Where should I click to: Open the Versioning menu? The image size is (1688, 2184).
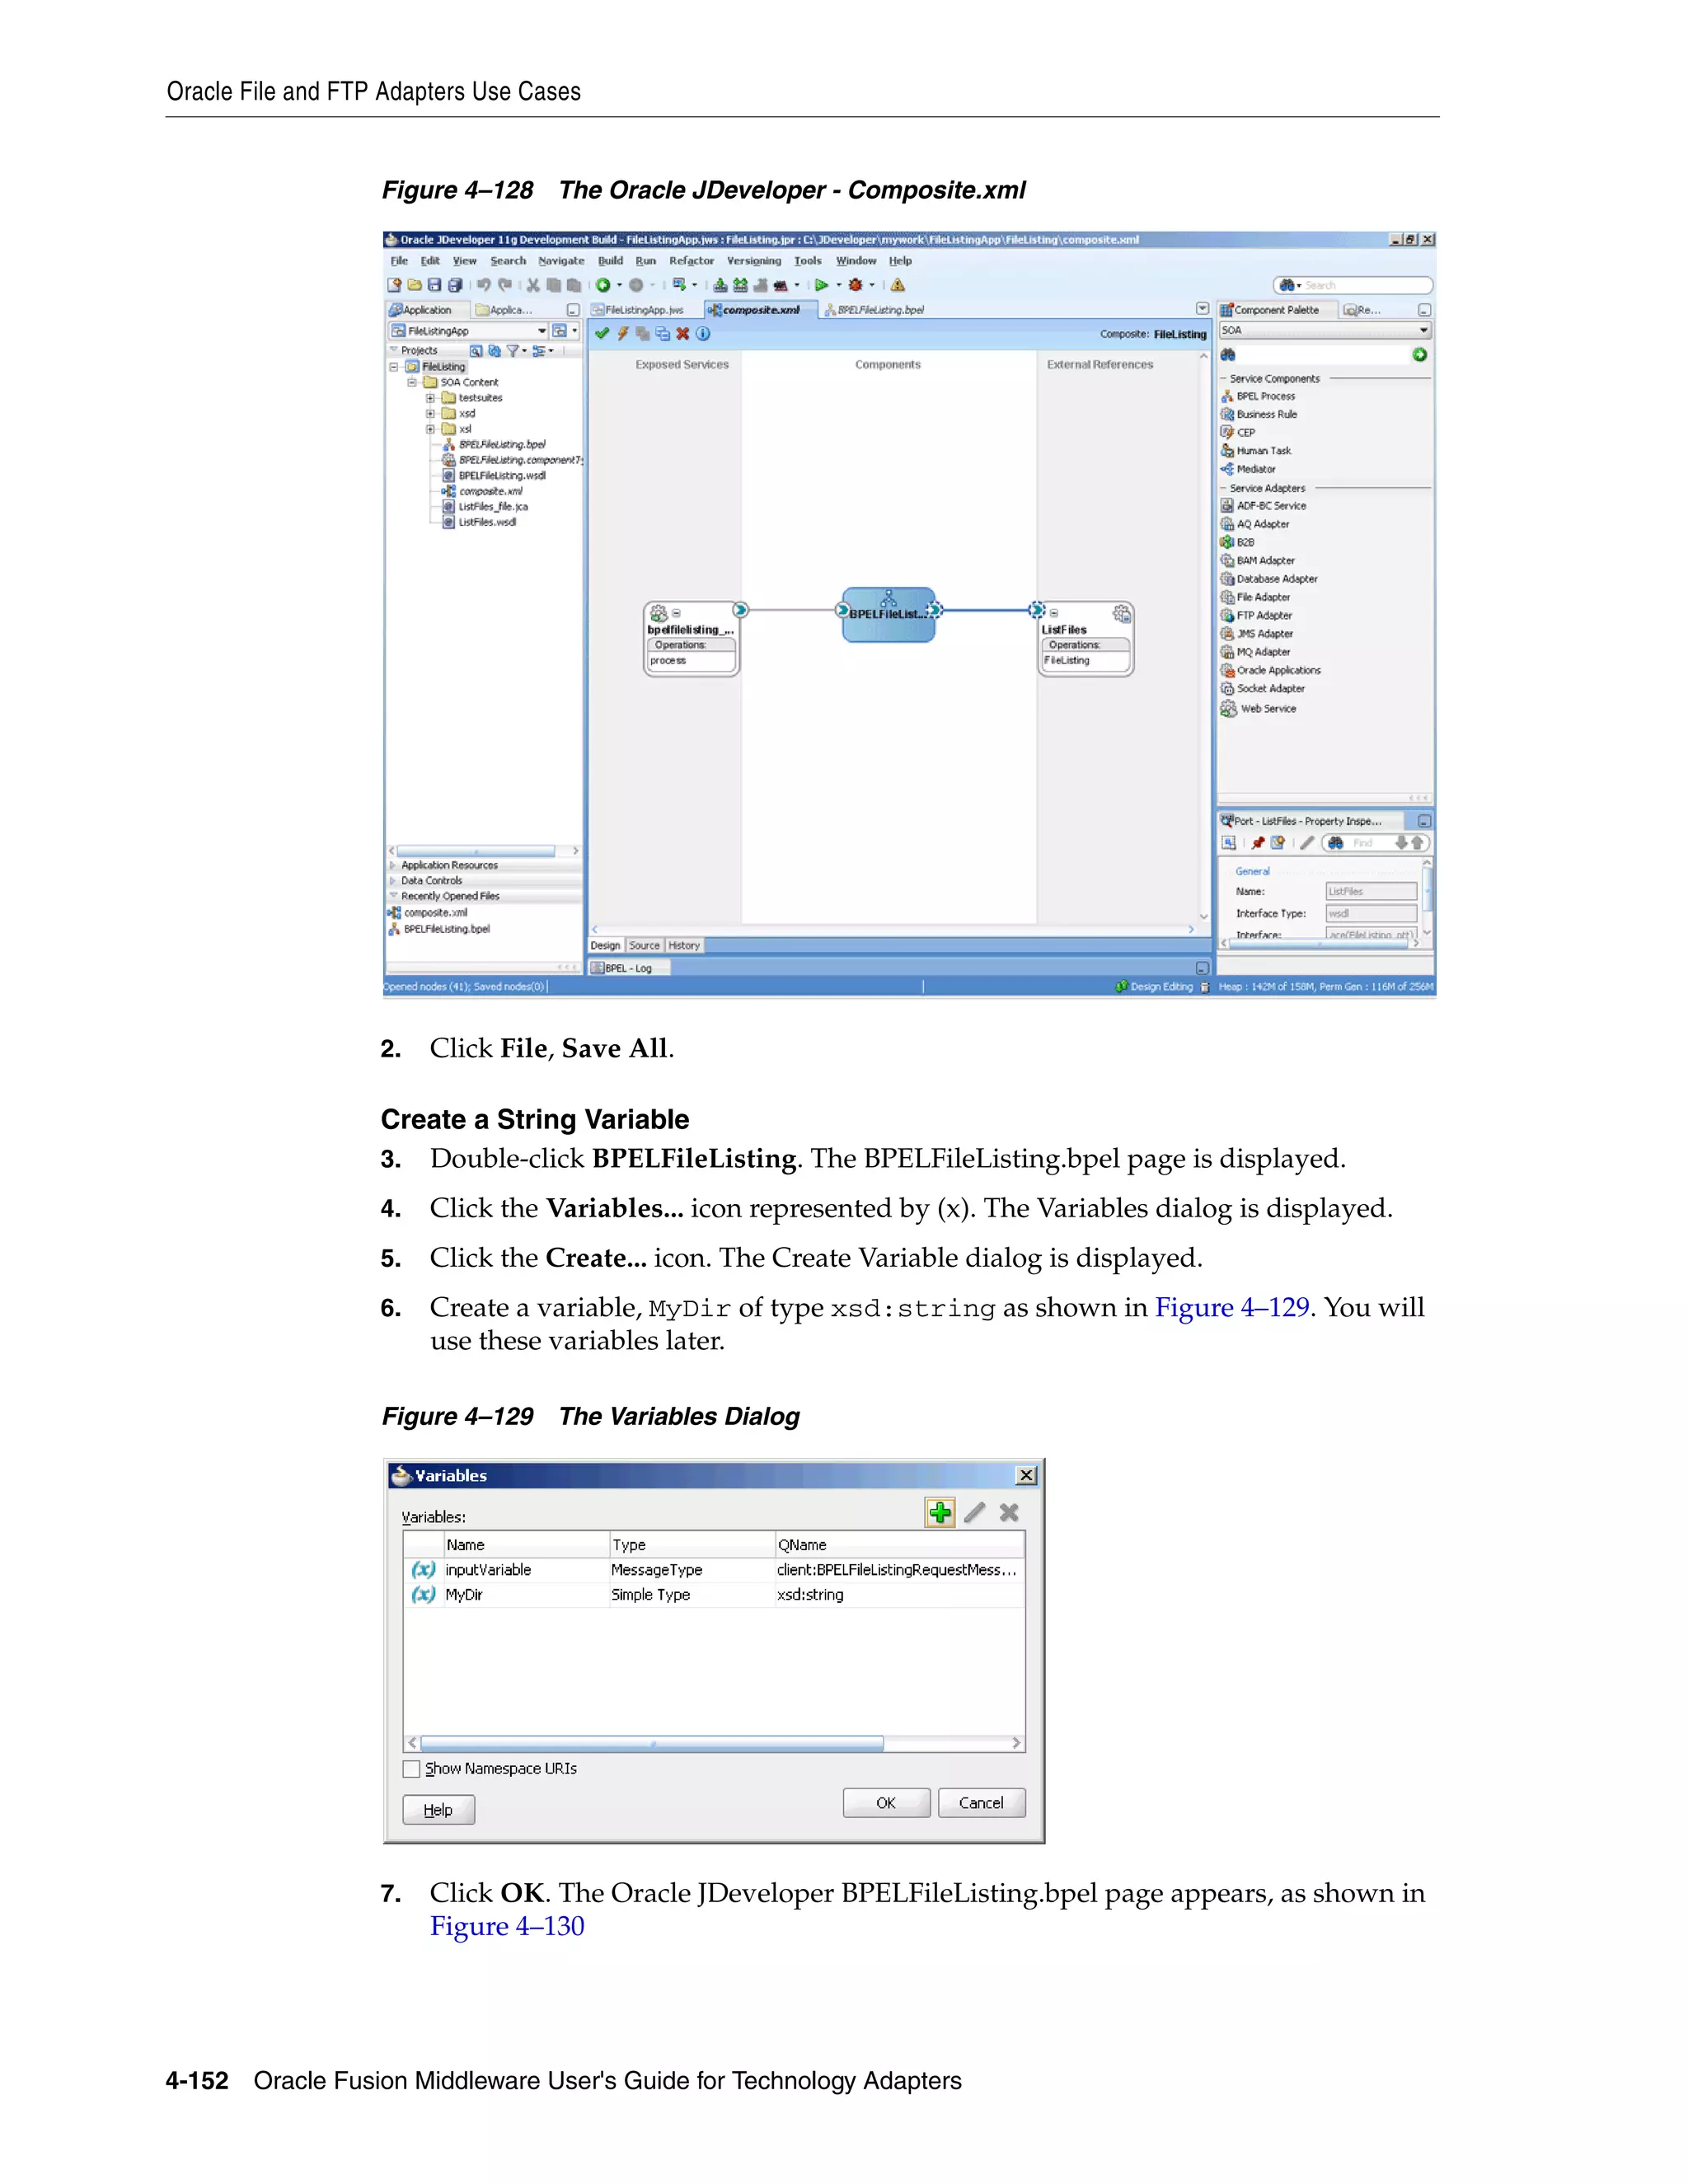click(x=754, y=261)
